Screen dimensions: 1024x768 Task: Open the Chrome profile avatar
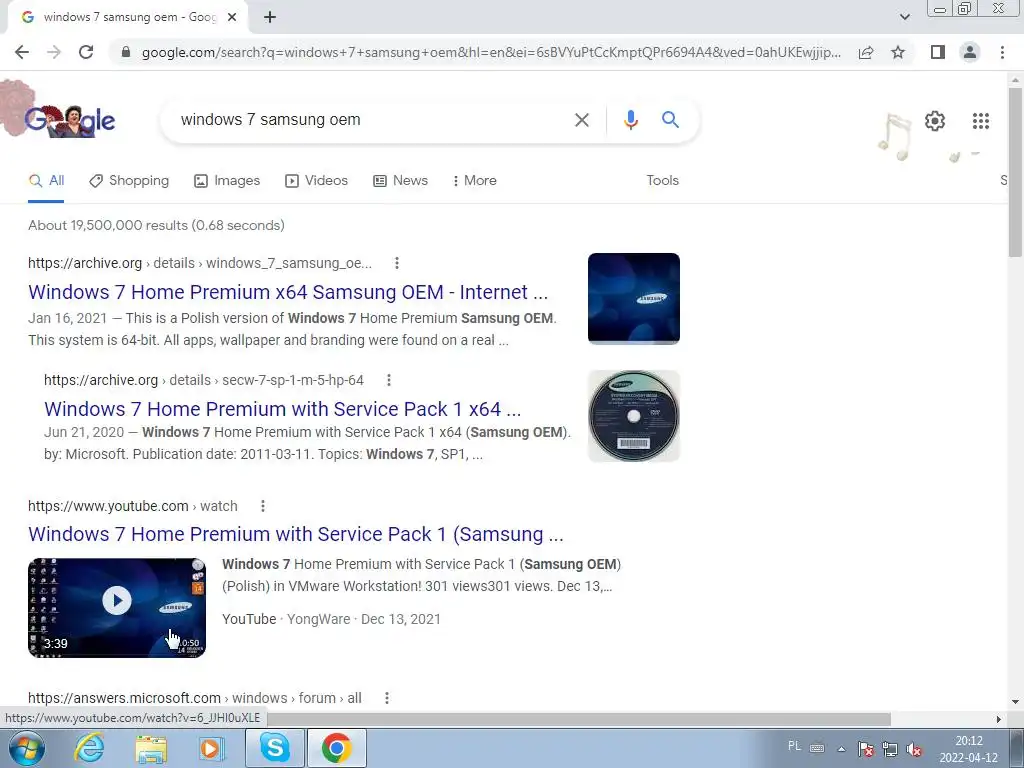coord(970,52)
